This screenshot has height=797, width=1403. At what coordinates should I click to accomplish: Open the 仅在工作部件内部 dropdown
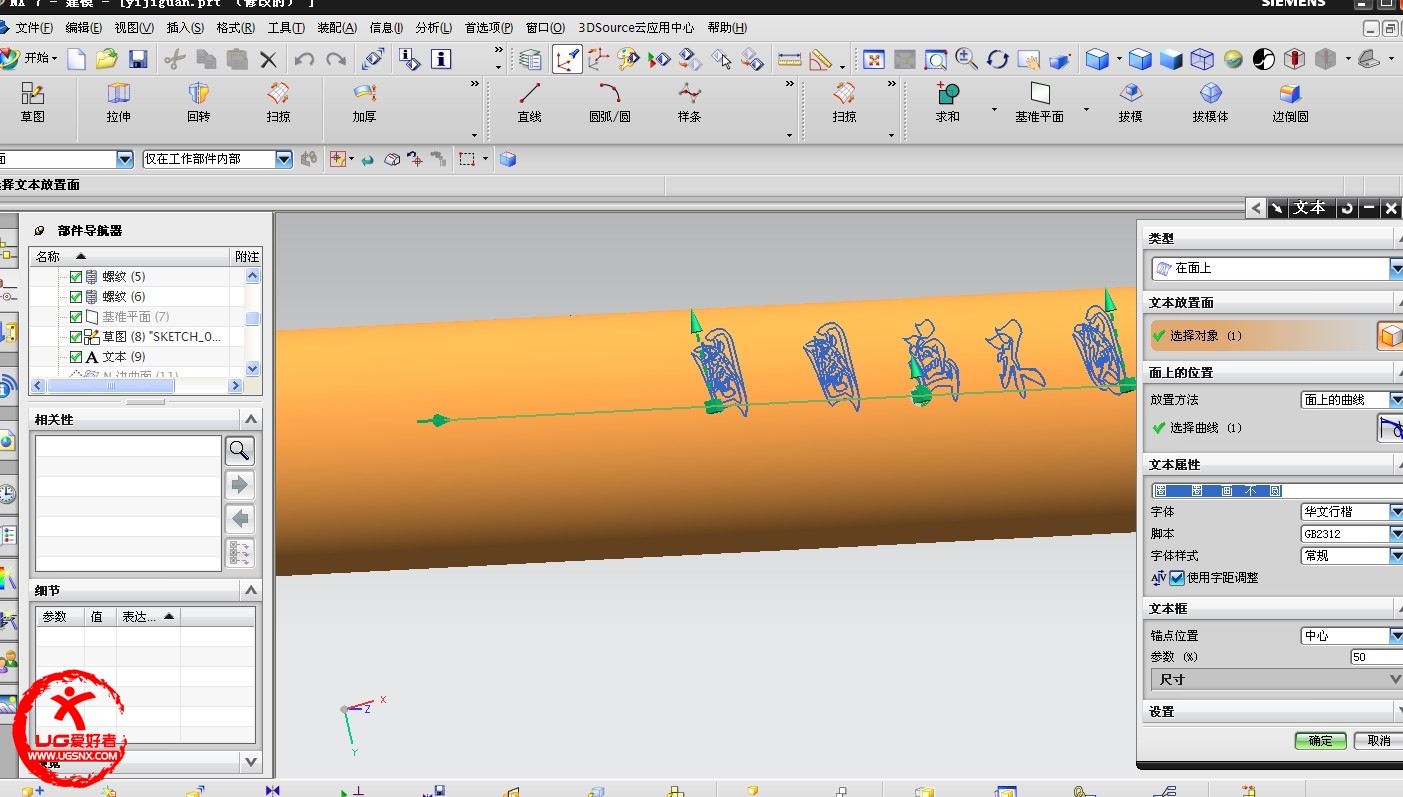click(284, 159)
